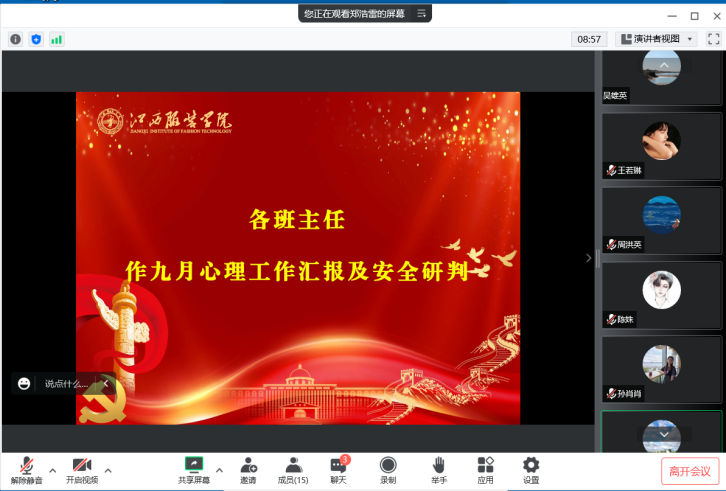Screen dimensions: 726x491
Task: Click the 邀请 invite icon
Action: pos(247,465)
